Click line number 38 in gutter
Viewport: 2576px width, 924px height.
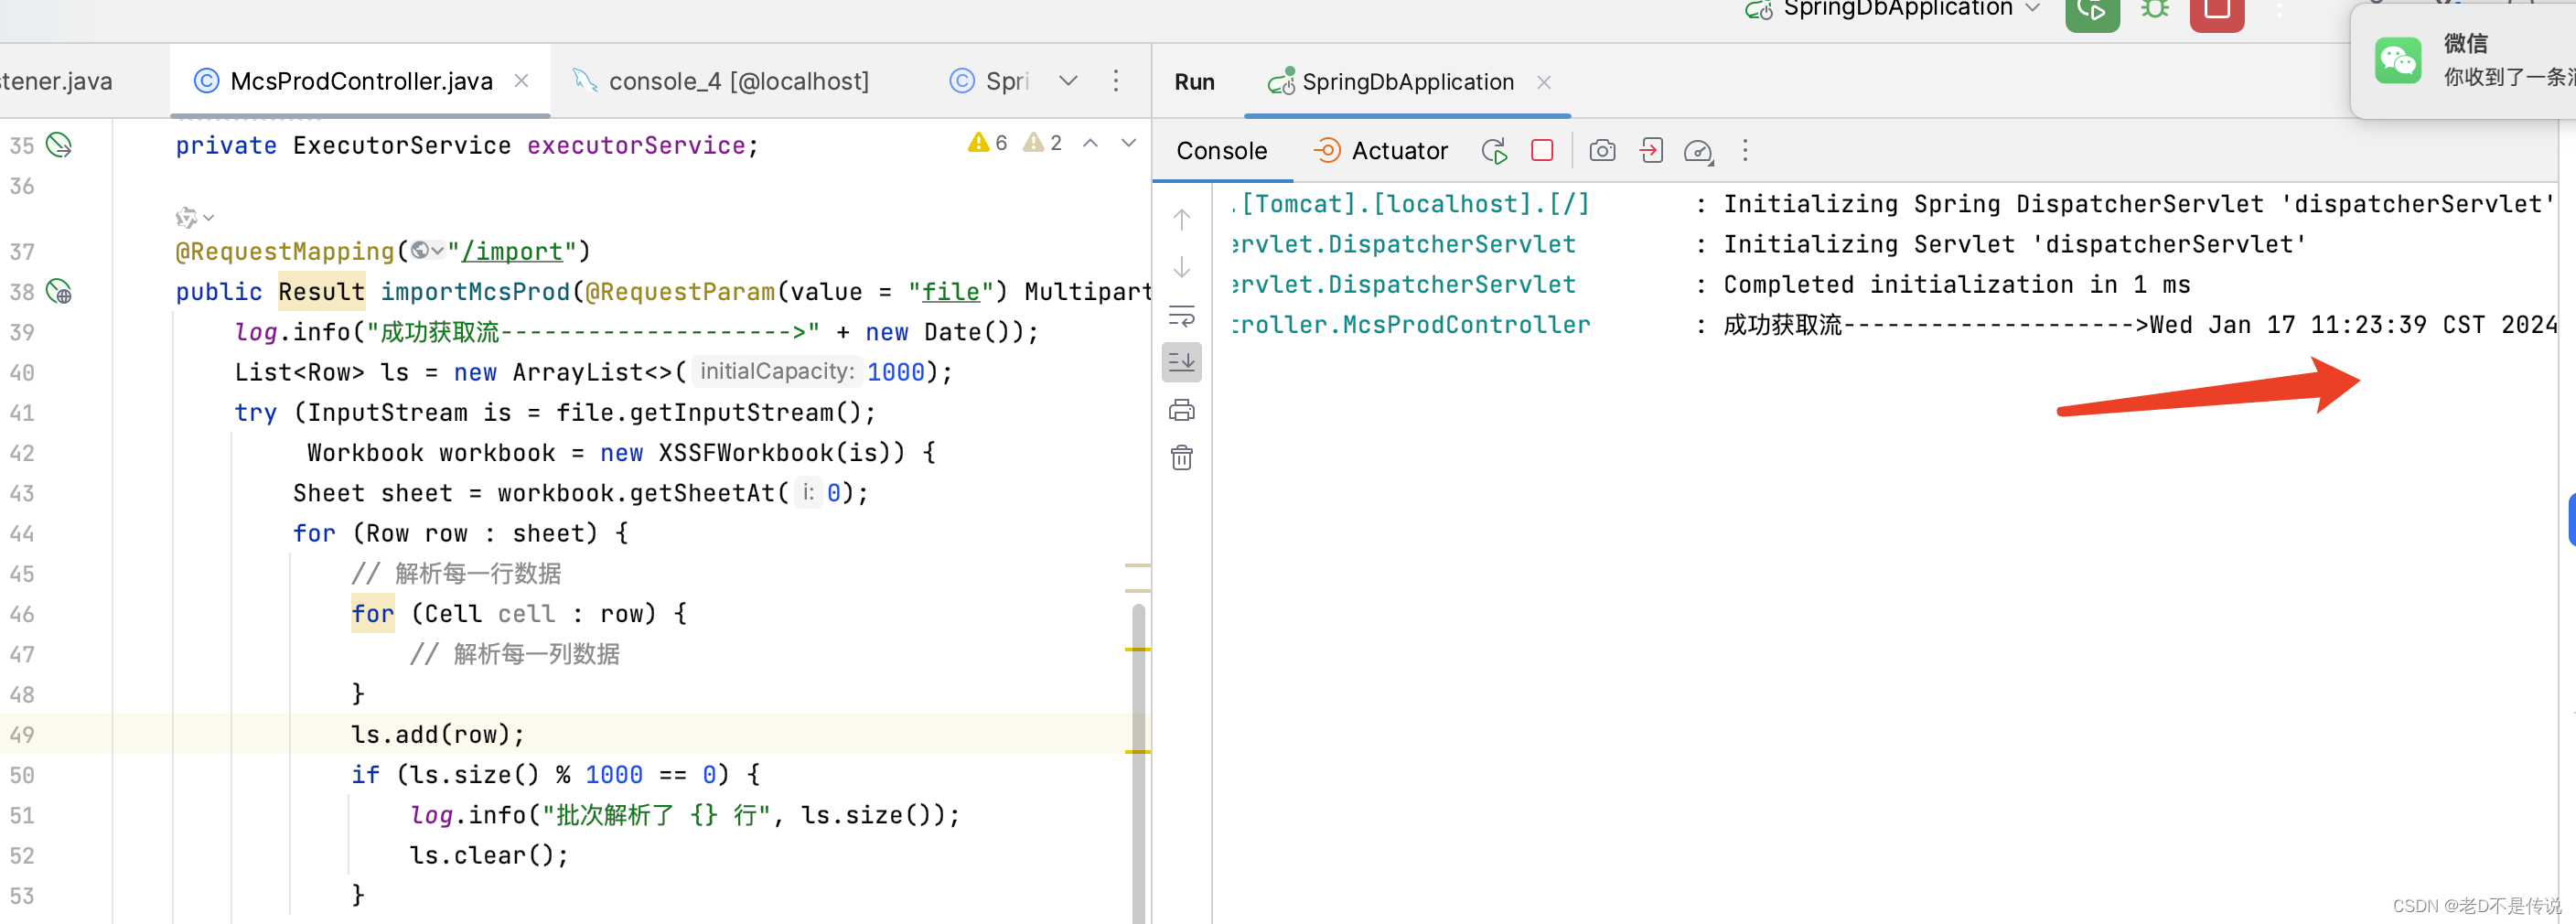(22, 292)
